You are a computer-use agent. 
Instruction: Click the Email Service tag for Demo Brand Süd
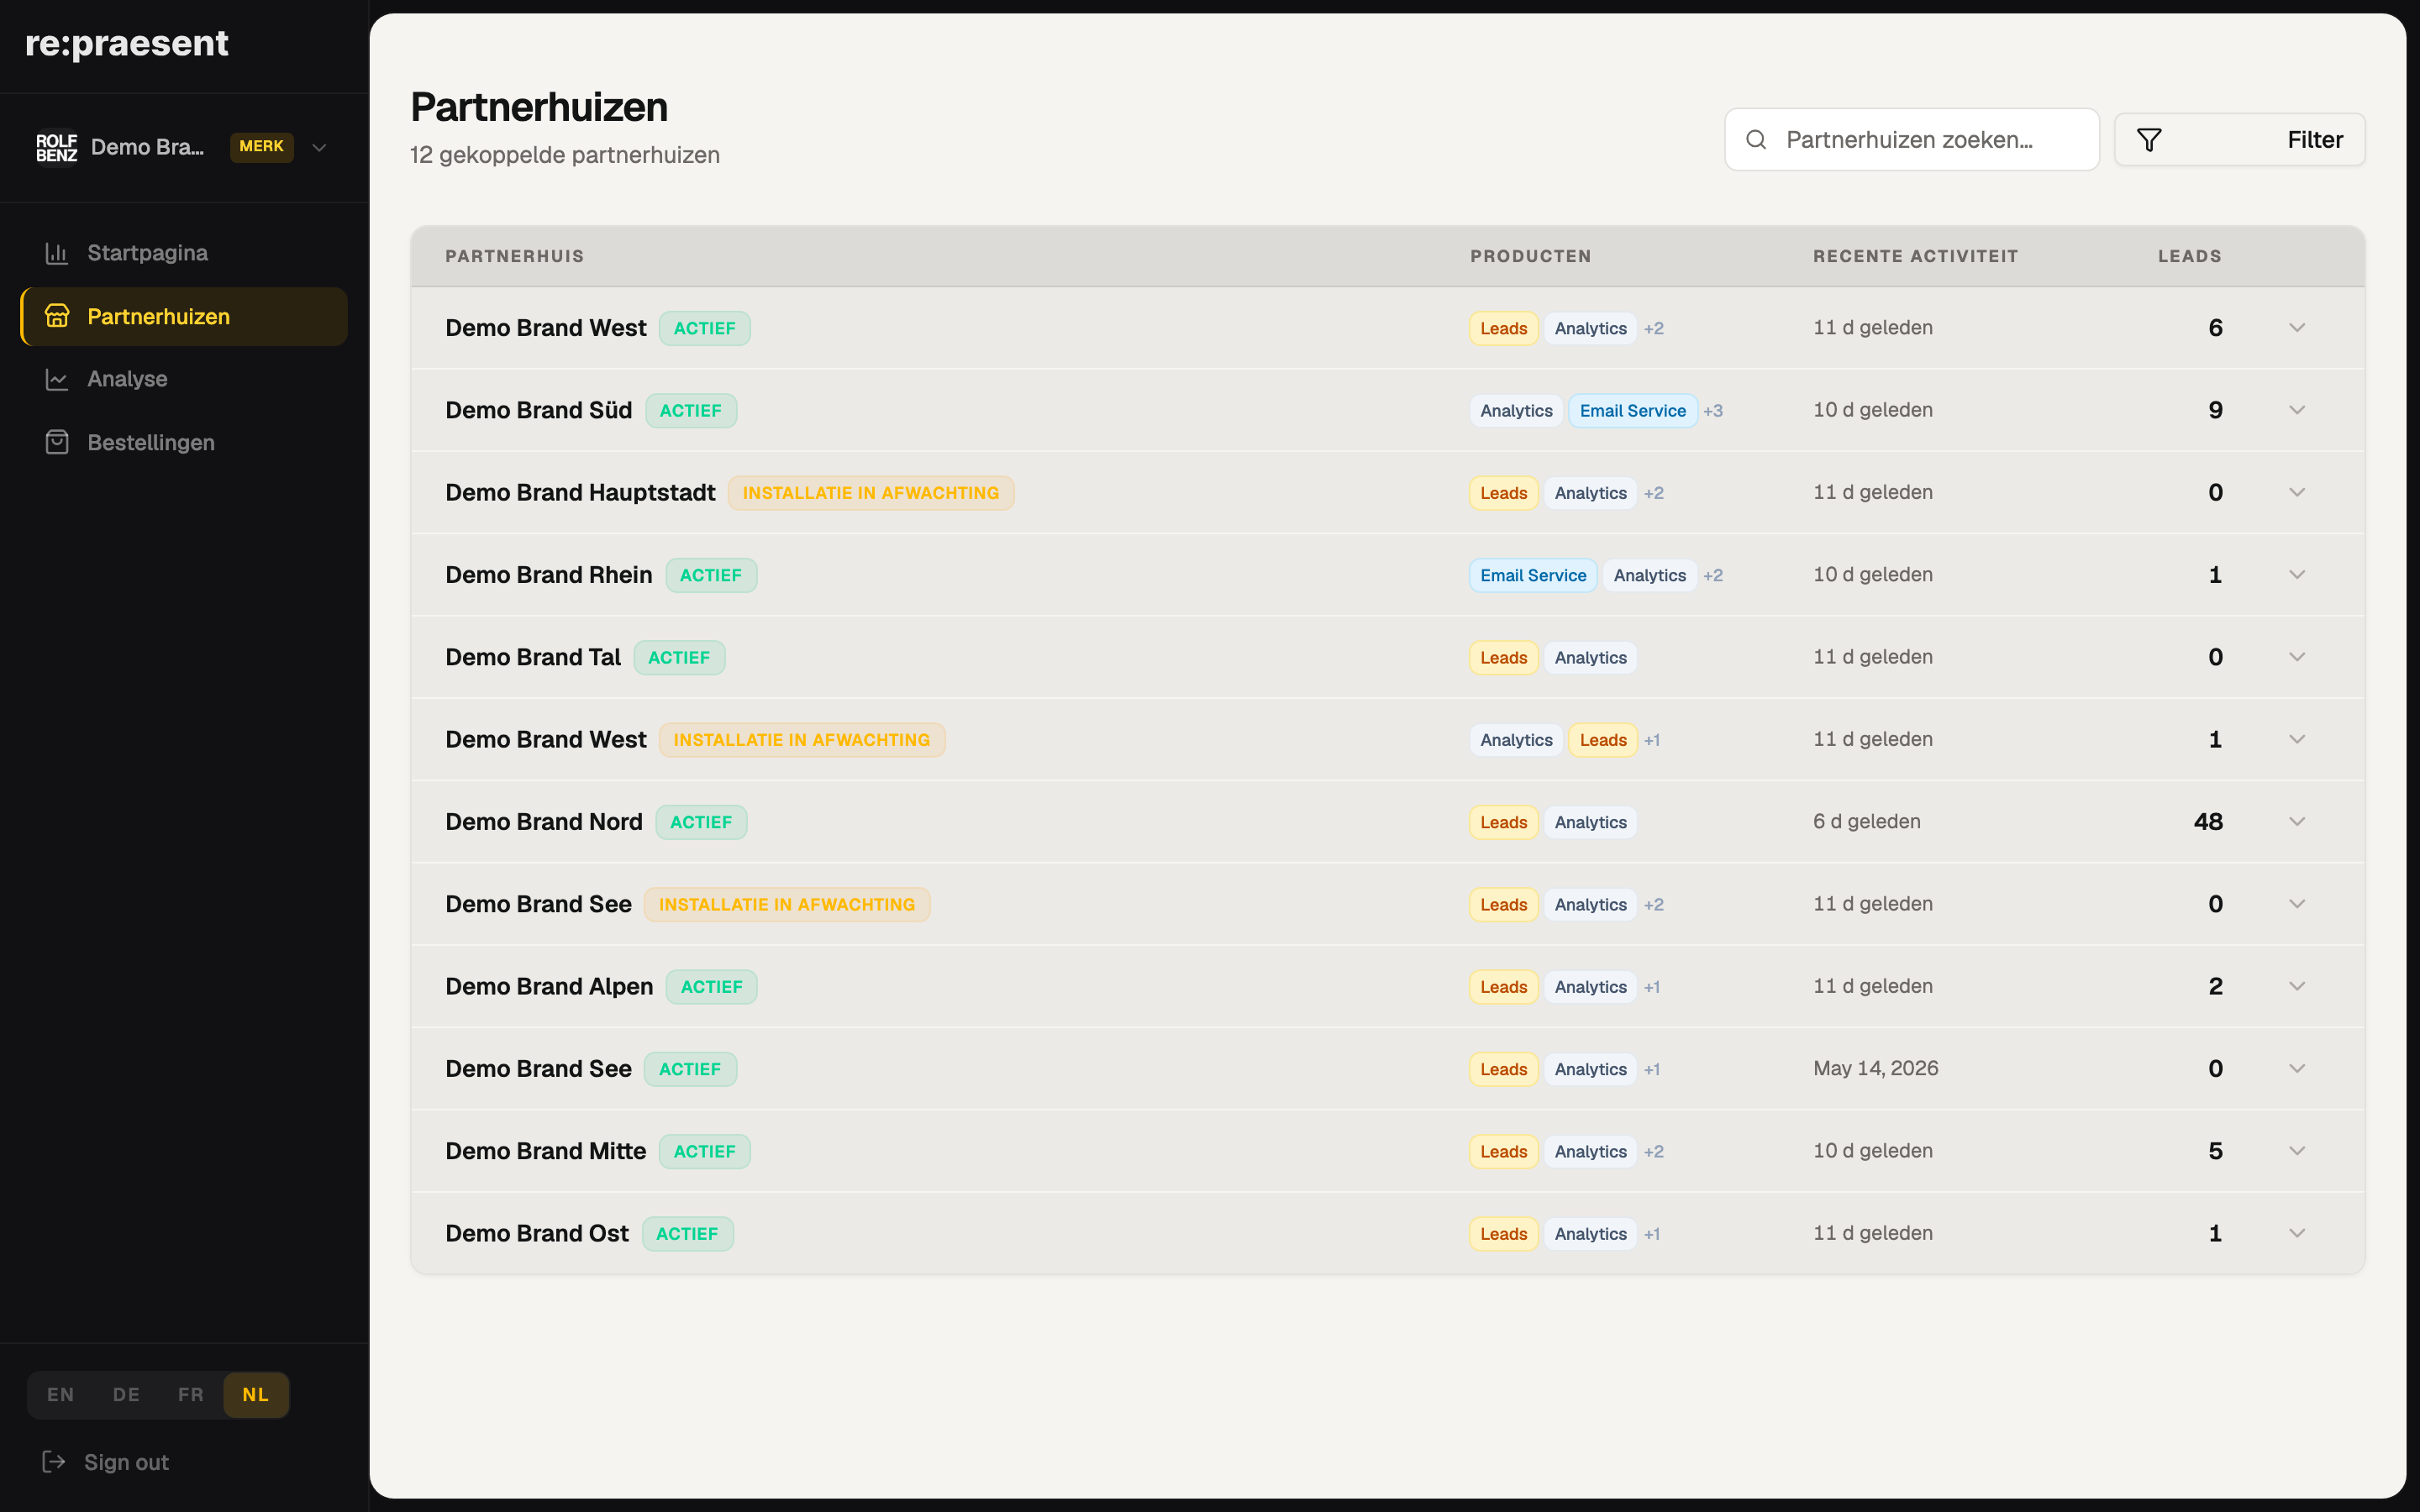point(1632,411)
